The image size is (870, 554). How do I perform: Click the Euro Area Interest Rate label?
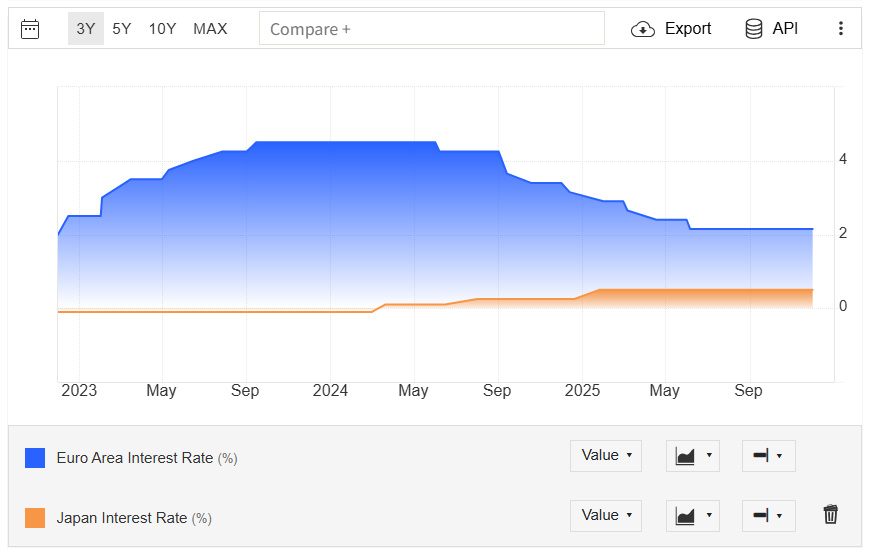tap(135, 458)
